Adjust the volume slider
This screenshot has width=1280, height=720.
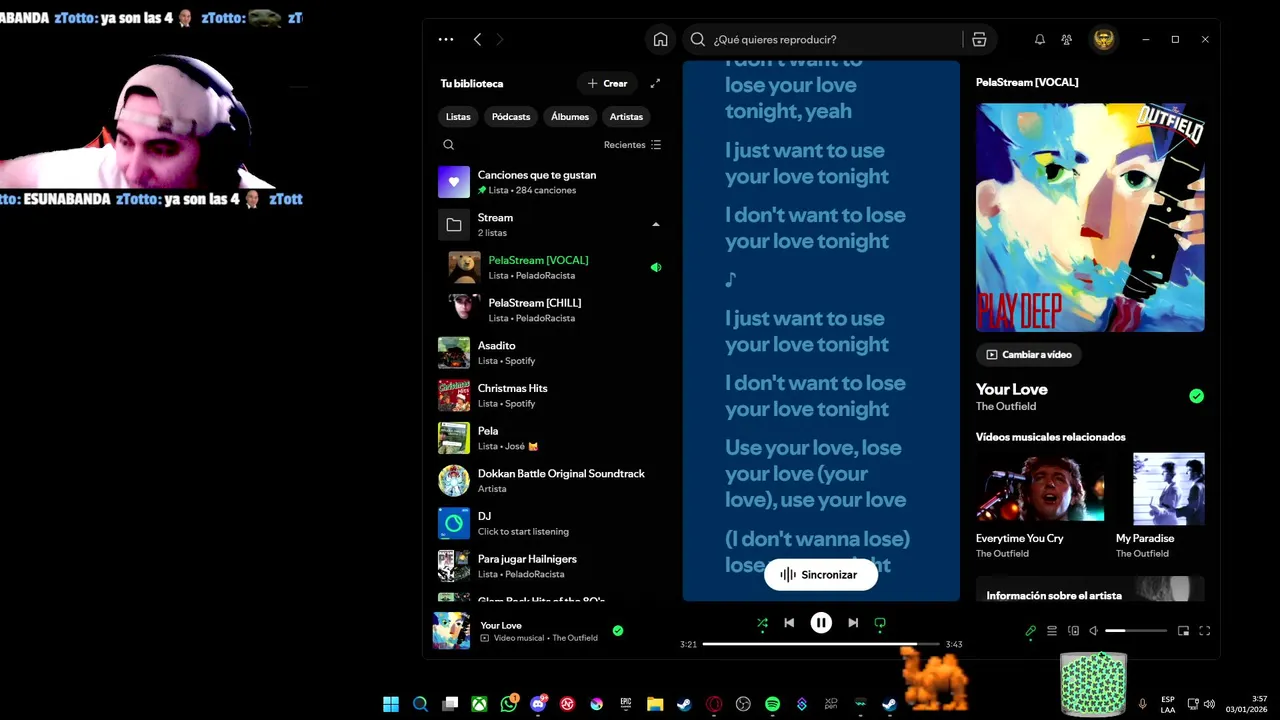[1136, 631]
